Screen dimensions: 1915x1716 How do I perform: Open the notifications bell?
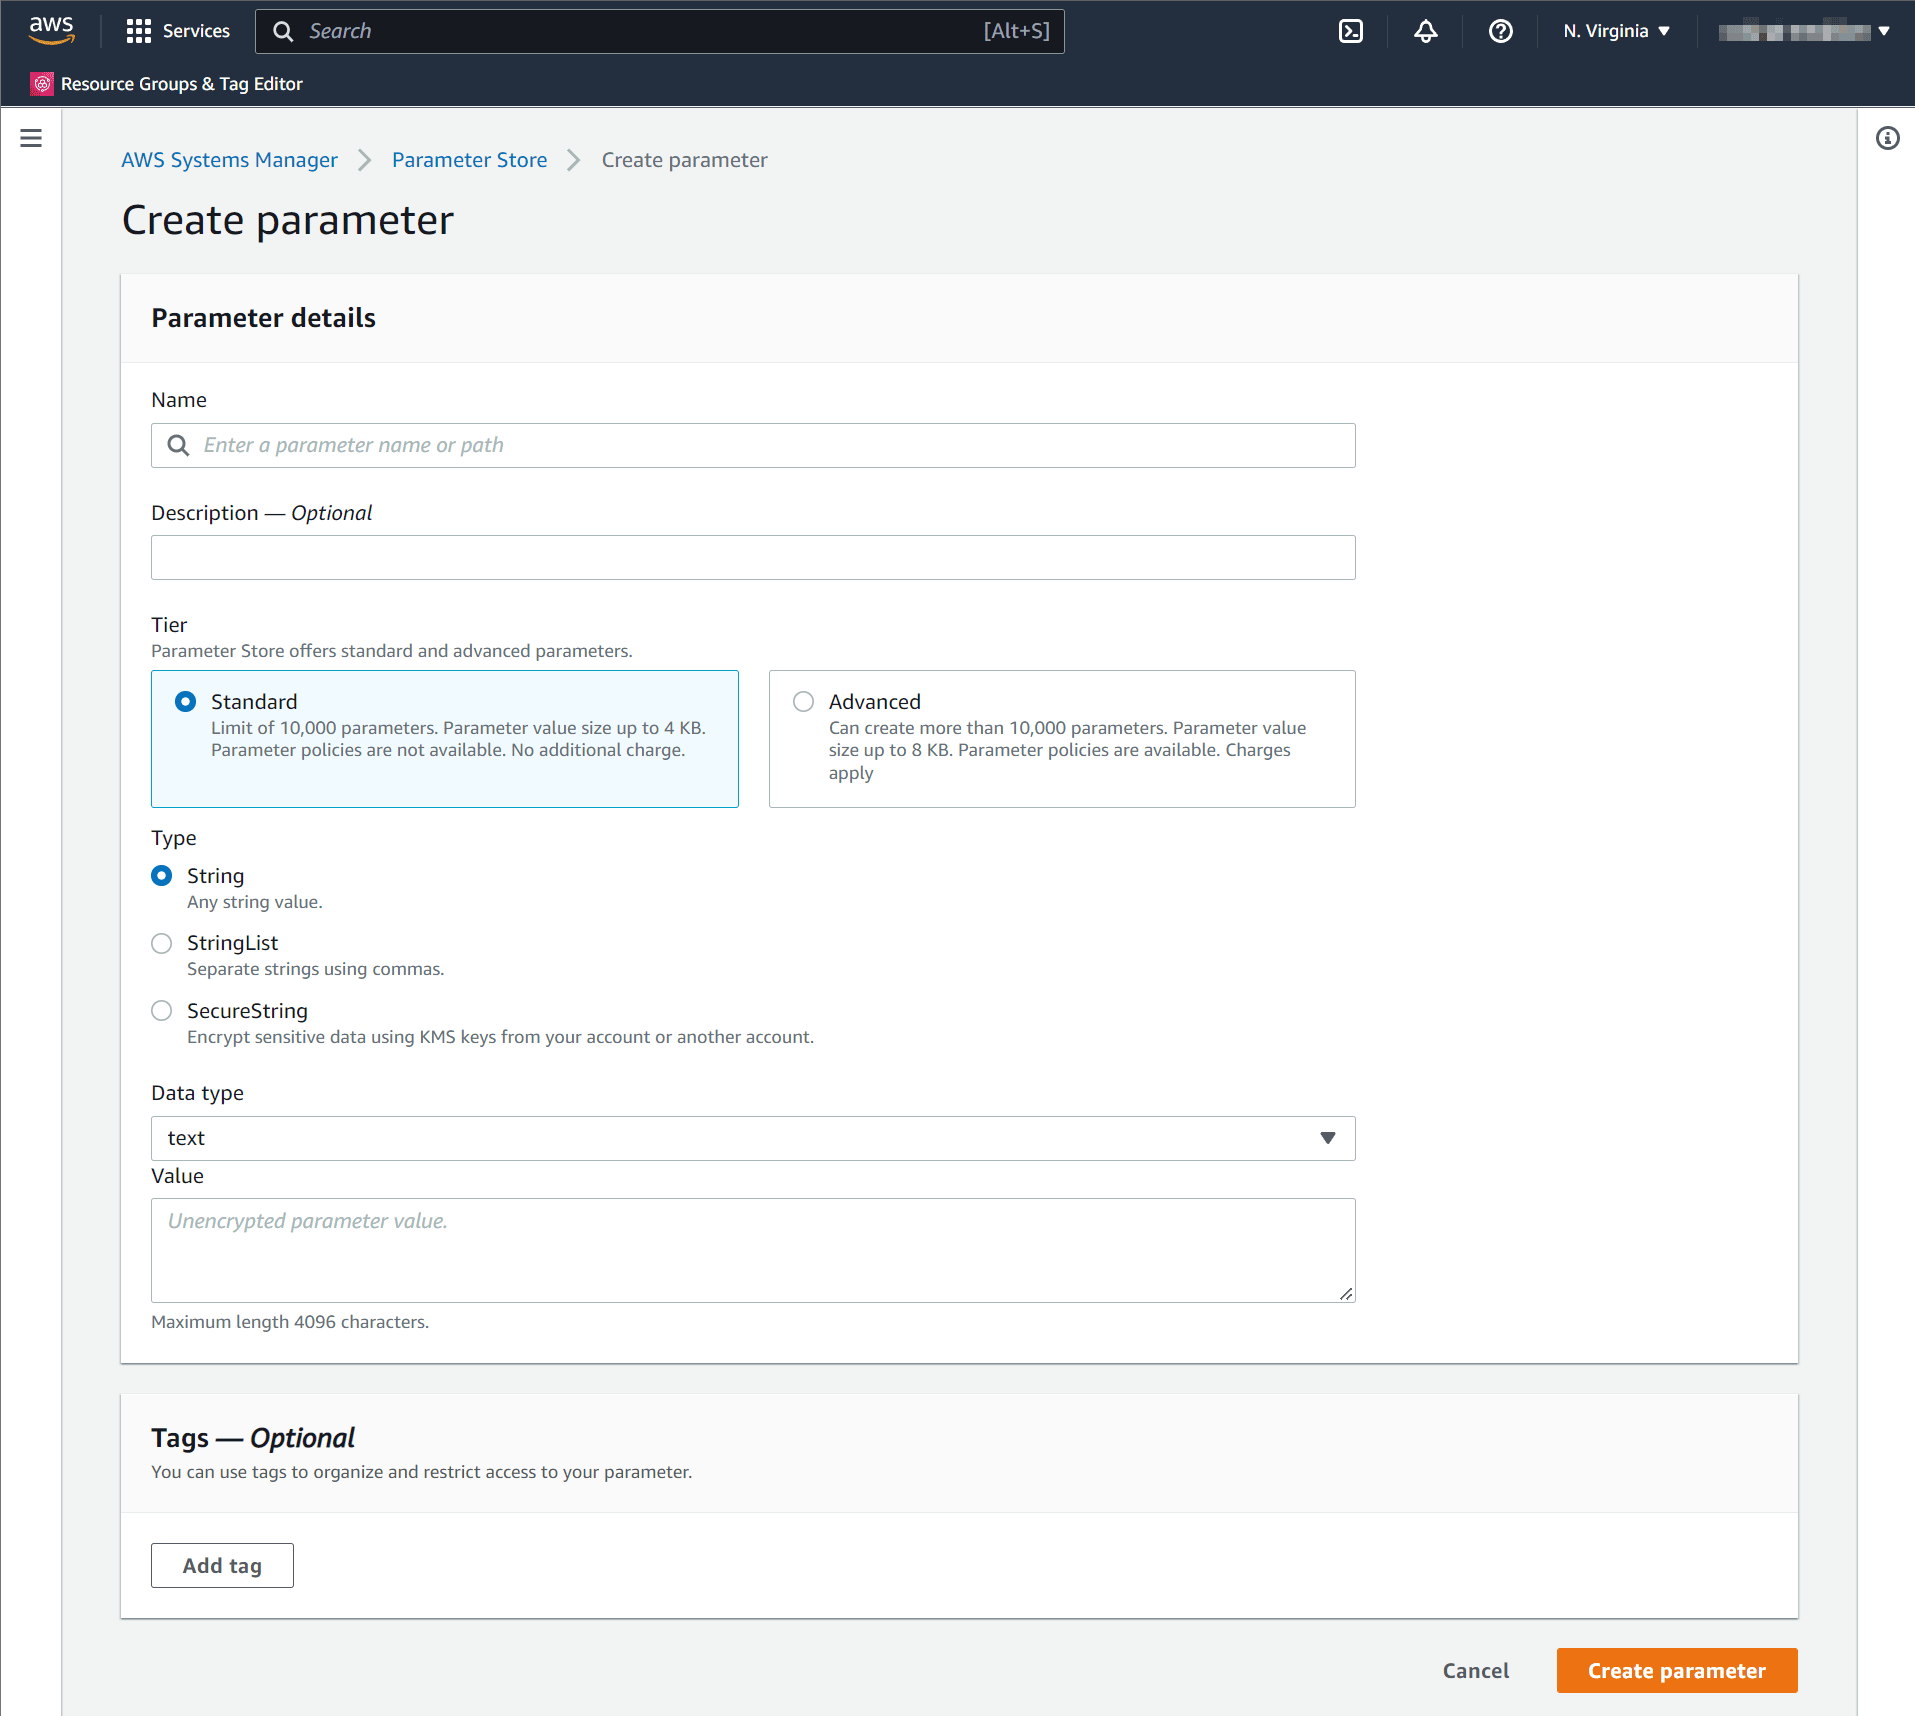[1425, 31]
